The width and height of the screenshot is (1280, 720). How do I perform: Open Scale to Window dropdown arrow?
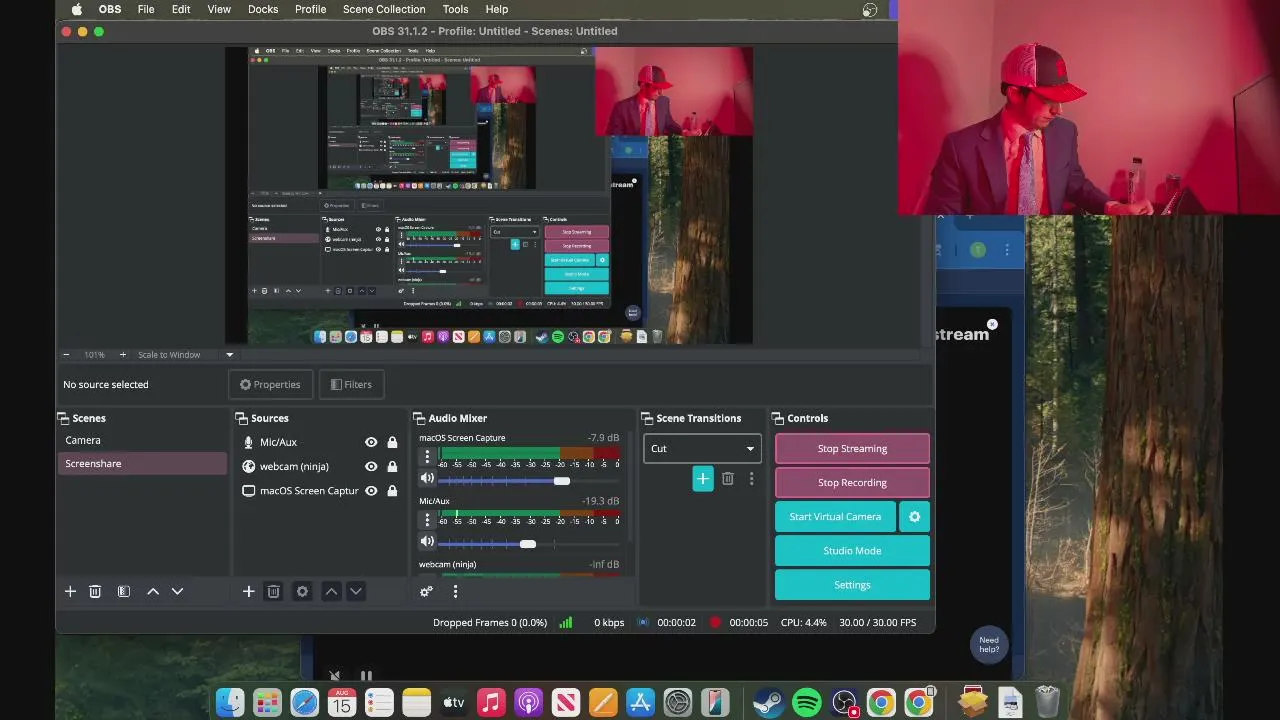tap(229, 354)
